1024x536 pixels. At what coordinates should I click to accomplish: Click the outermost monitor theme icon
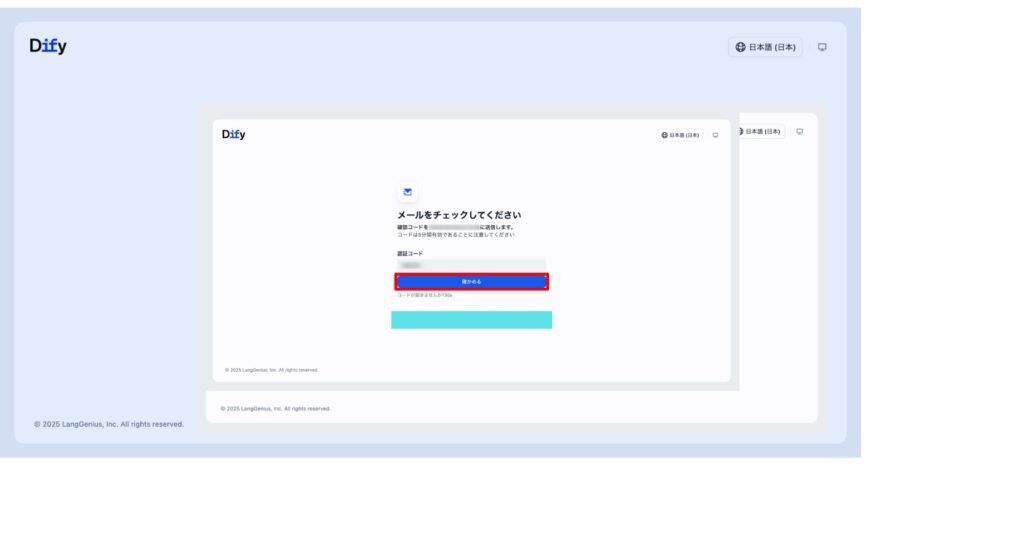822,47
